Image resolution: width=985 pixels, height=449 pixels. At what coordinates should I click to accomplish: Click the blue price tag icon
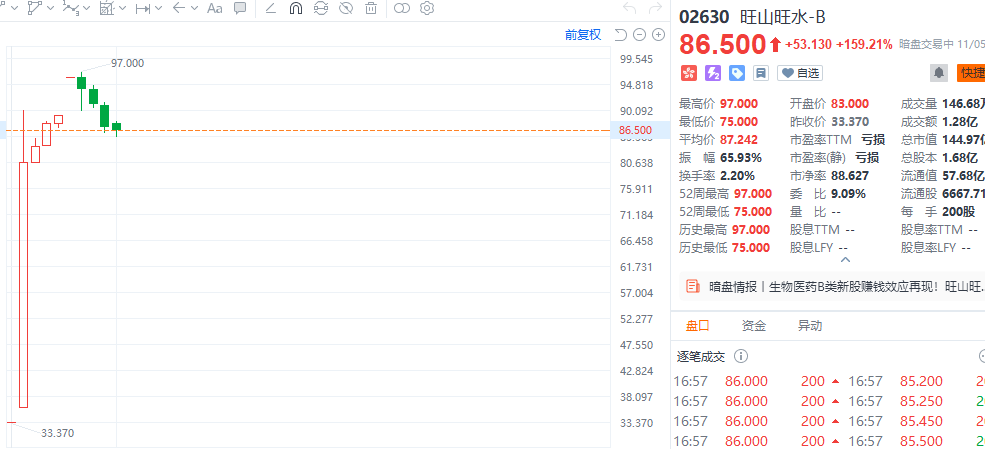(x=736, y=73)
